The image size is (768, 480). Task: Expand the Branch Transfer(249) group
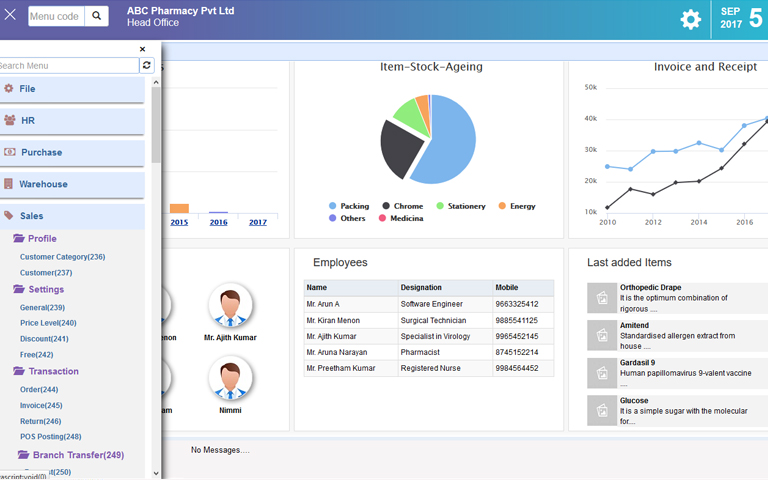[78, 455]
